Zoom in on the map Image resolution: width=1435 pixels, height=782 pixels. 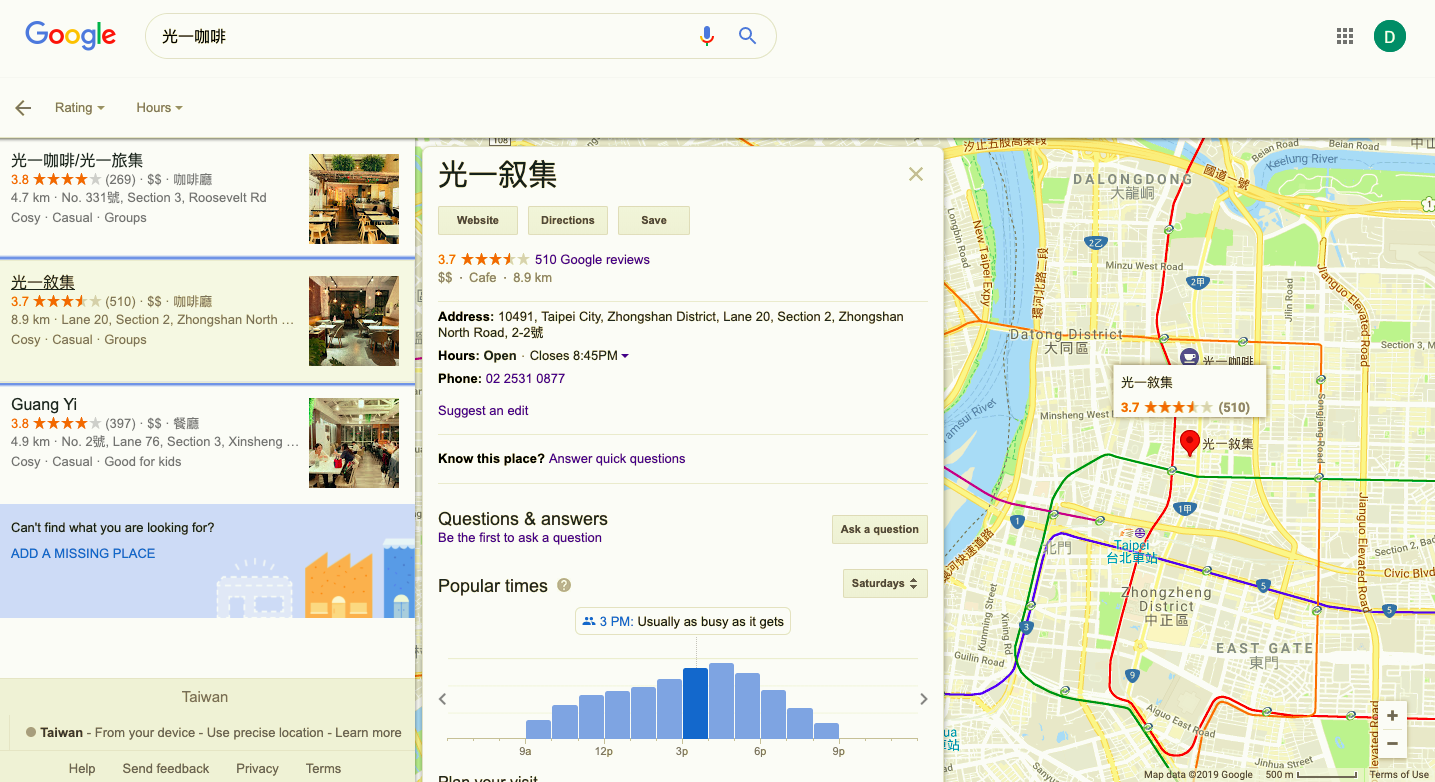(1392, 716)
